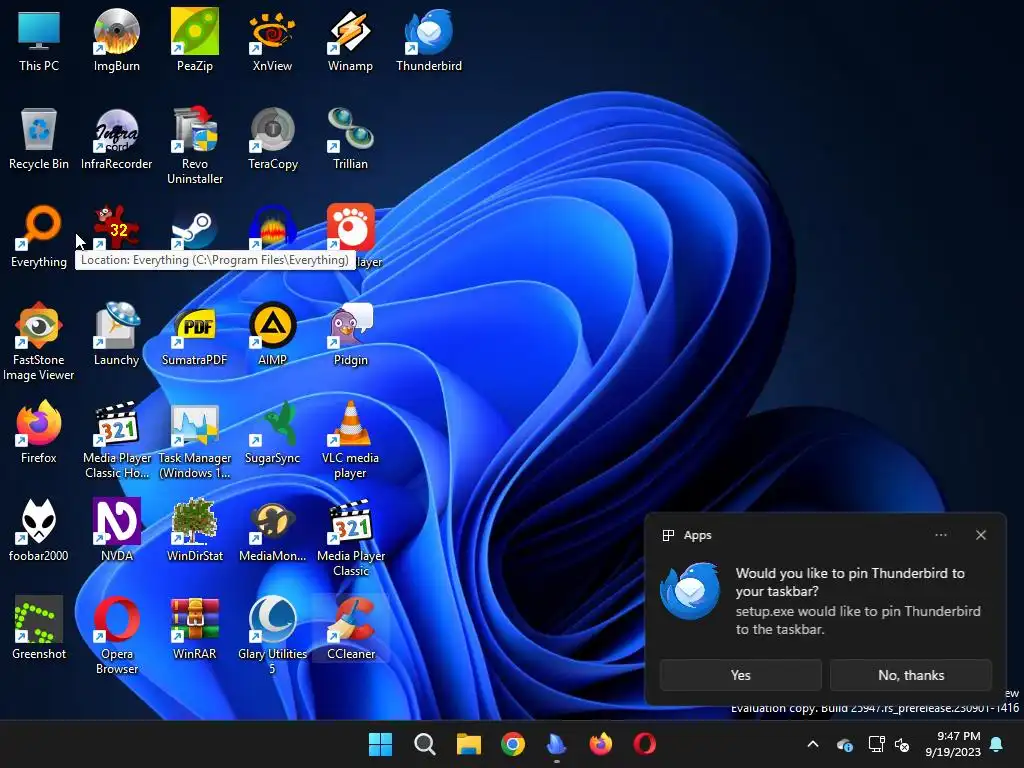Click the notification bell icon

point(997,744)
